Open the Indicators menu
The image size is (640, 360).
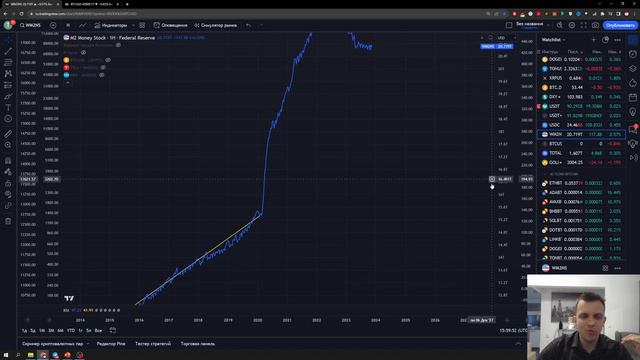point(111,25)
